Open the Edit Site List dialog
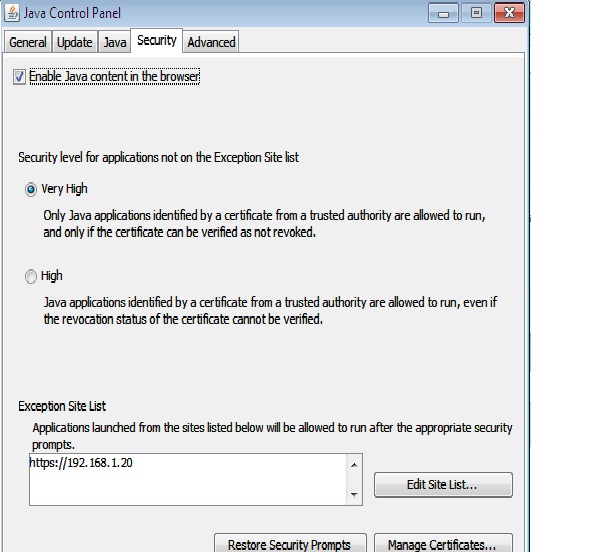 (x=443, y=485)
